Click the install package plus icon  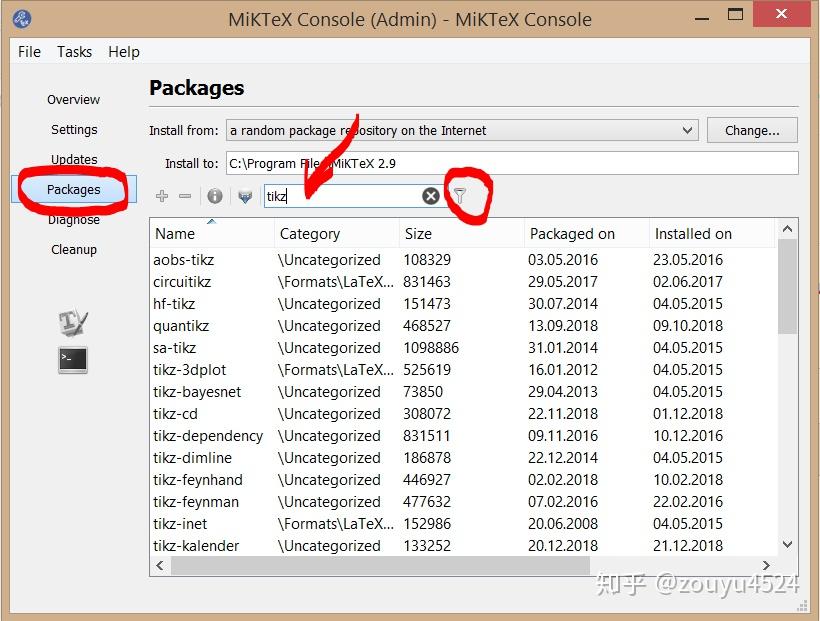(162, 196)
